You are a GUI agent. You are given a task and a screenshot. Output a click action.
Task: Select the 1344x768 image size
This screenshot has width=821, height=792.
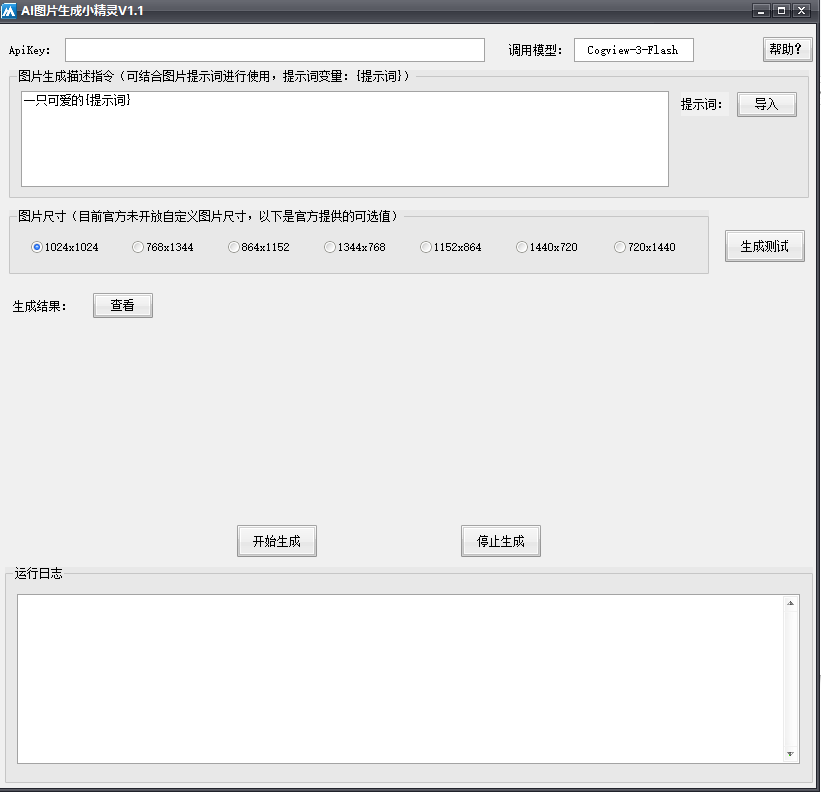point(354,247)
